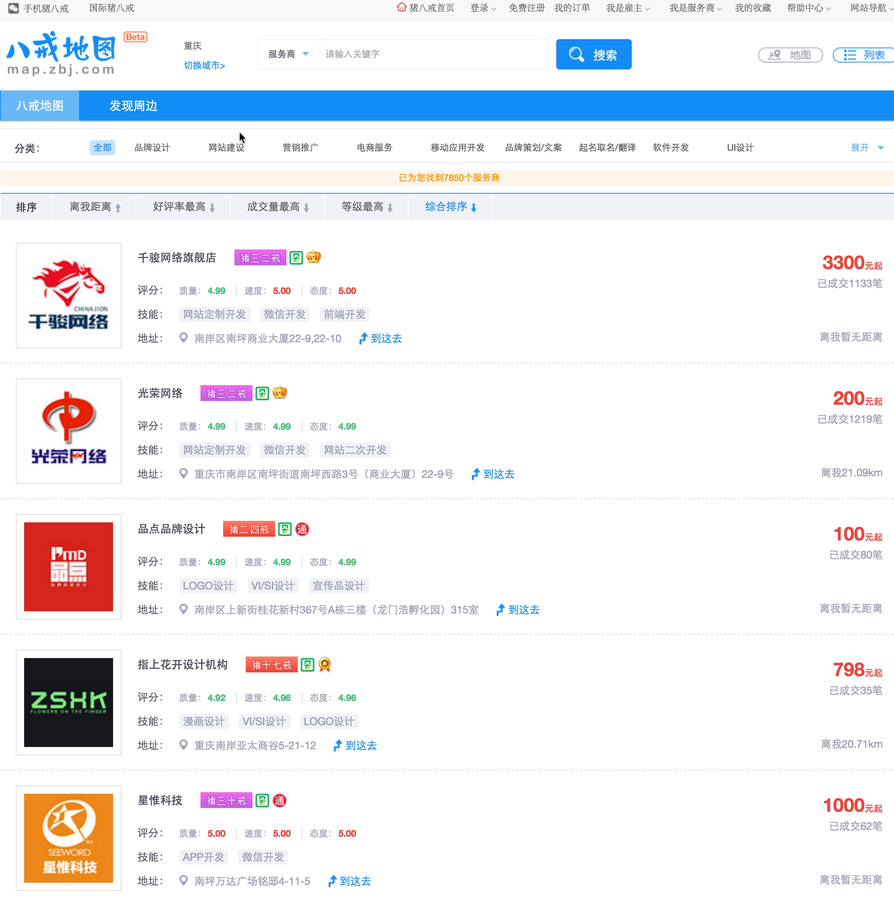Screen dimensions: 894x900
Task: Click the phone icon for 手机猪八戒
Action: pos(14,8)
